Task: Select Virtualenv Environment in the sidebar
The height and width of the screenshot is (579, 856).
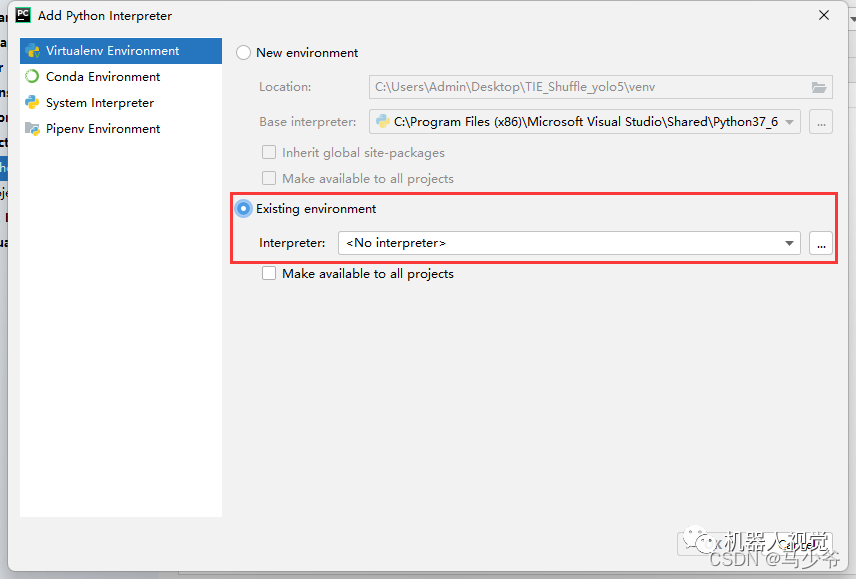Action: coord(121,51)
